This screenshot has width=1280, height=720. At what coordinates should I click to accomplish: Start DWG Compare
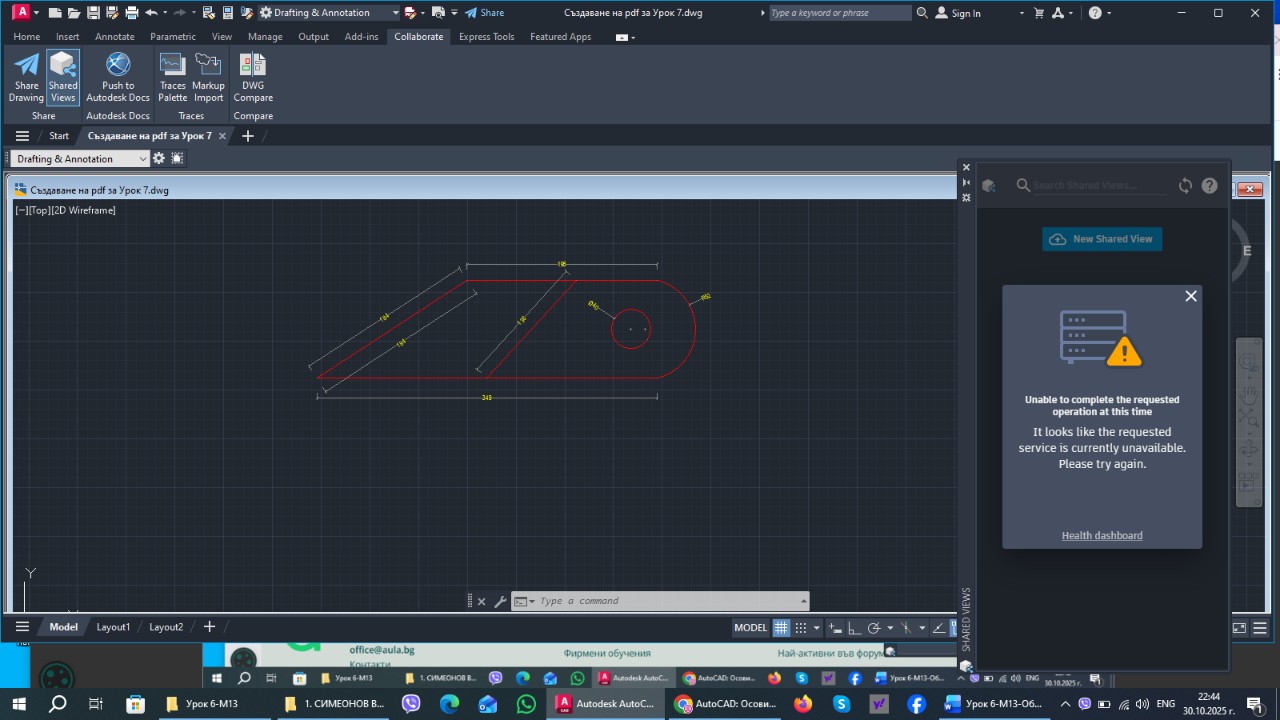coord(253,77)
